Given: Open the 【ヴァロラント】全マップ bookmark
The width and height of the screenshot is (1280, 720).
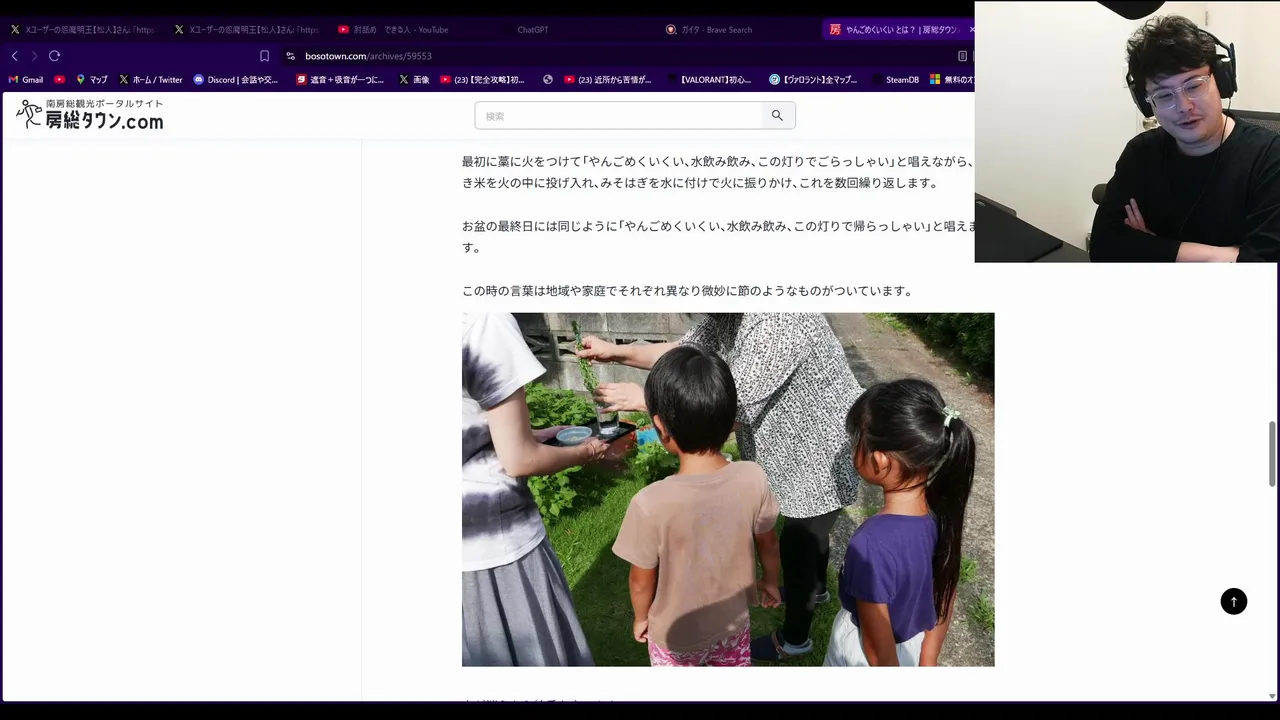Looking at the screenshot, I should pyautogui.click(x=813, y=79).
